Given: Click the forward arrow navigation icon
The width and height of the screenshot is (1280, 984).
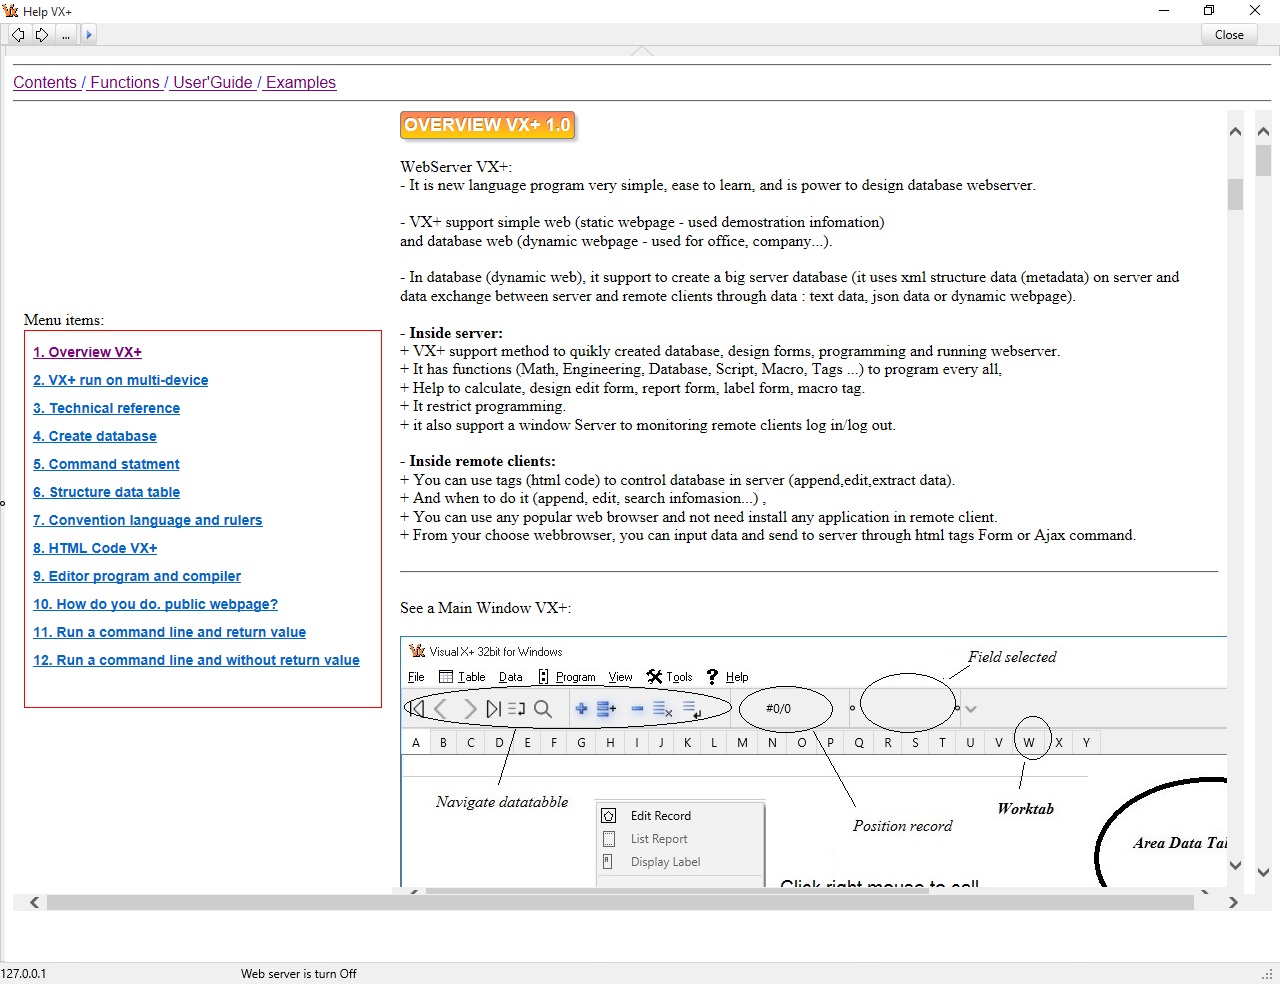Looking at the screenshot, I should coord(42,35).
